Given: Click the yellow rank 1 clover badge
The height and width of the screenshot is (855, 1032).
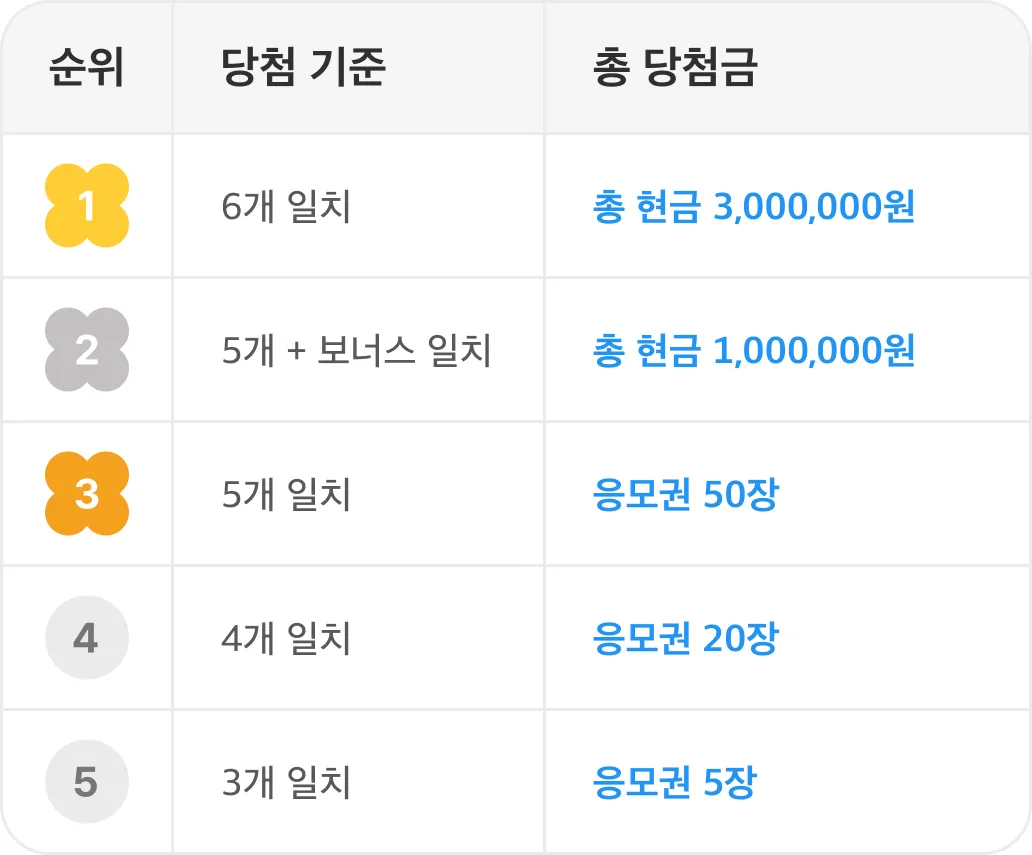Looking at the screenshot, I should point(87,205).
